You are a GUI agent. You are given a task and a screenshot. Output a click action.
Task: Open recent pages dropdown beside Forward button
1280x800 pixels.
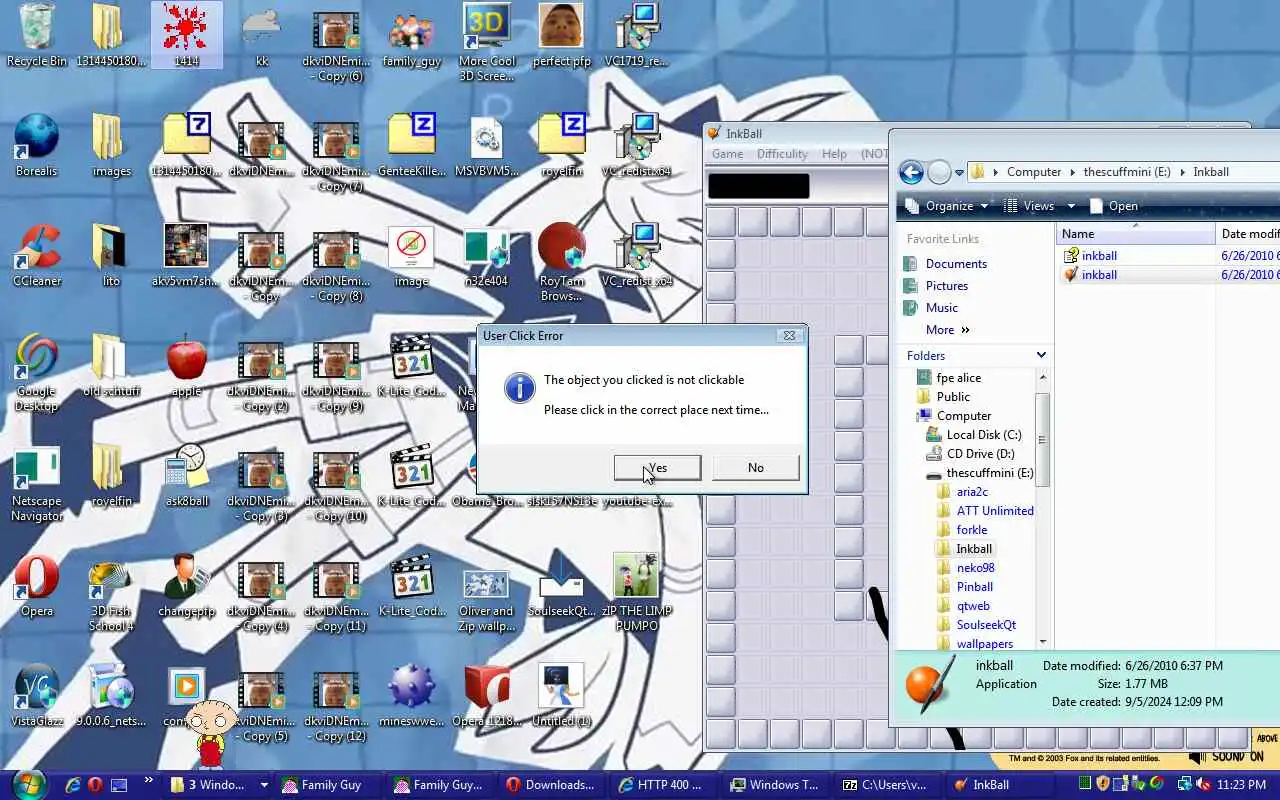pyautogui.click(x=959, y=173)
